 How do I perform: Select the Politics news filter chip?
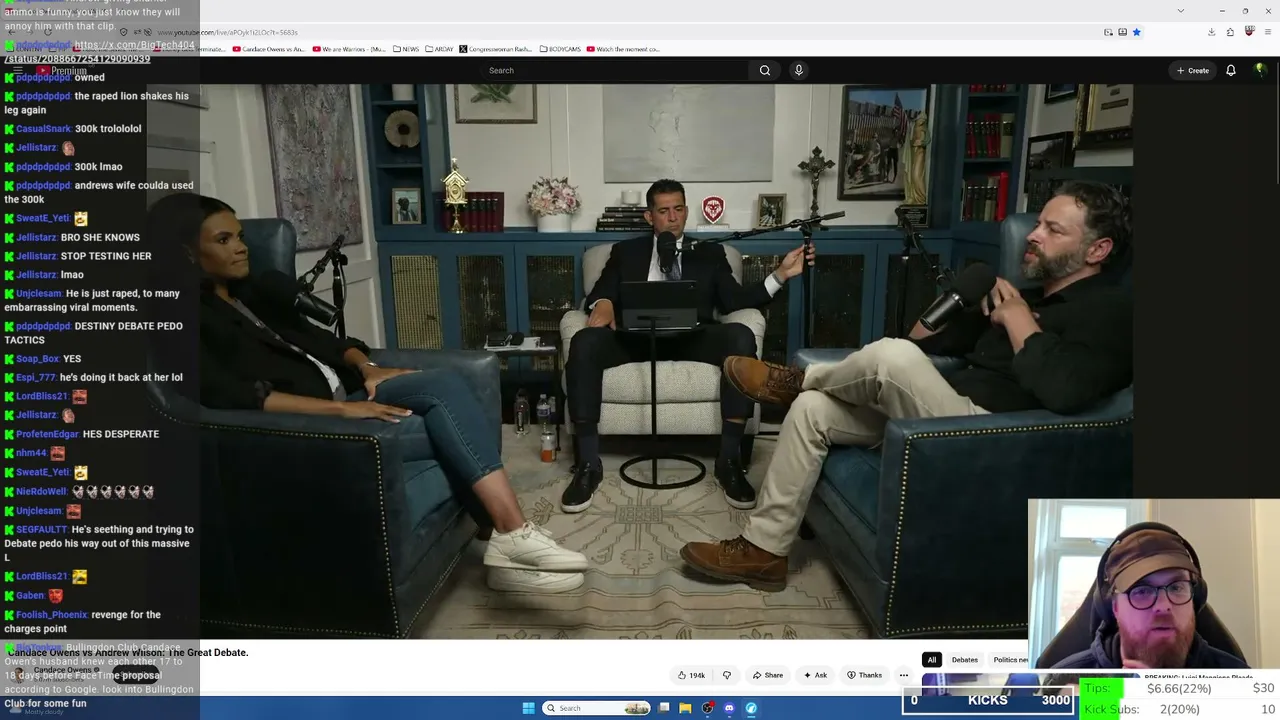[1008, 660]
